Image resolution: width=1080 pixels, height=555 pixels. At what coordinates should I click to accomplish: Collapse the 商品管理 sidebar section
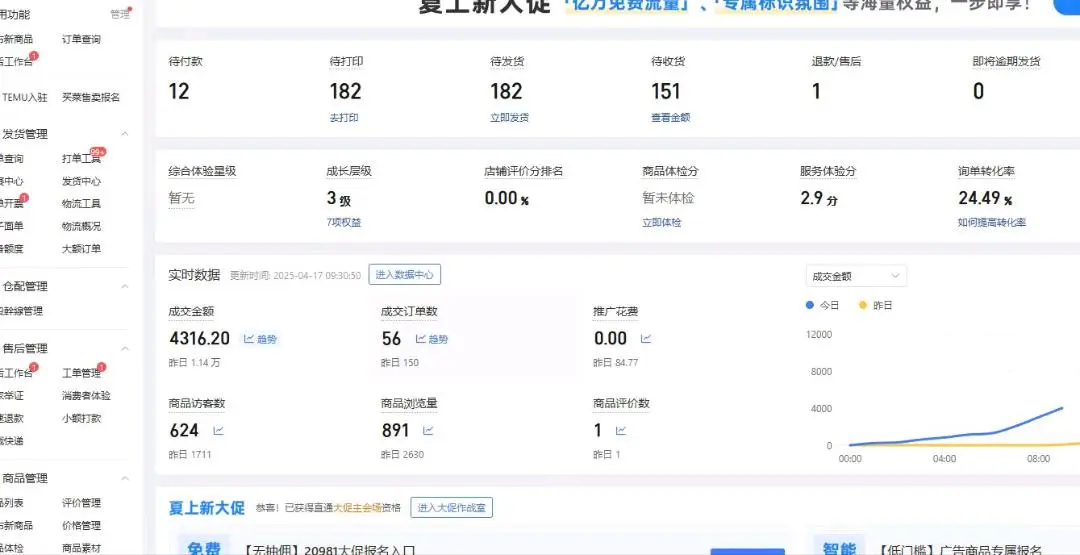point(125,479)
